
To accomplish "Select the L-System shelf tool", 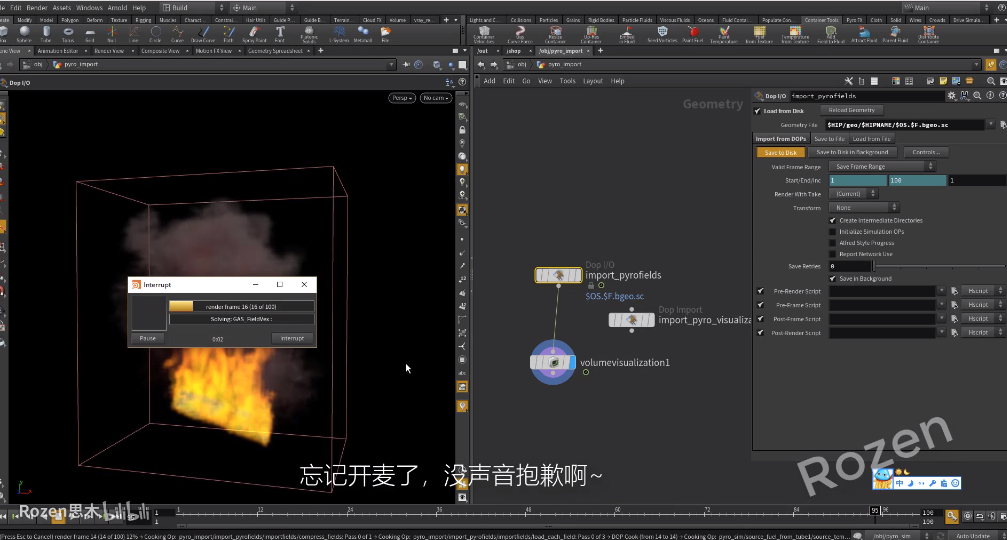I will point(339,33).
